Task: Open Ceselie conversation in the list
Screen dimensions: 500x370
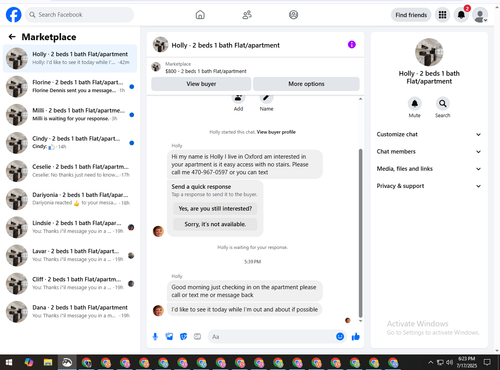Action: coord(70,171)
